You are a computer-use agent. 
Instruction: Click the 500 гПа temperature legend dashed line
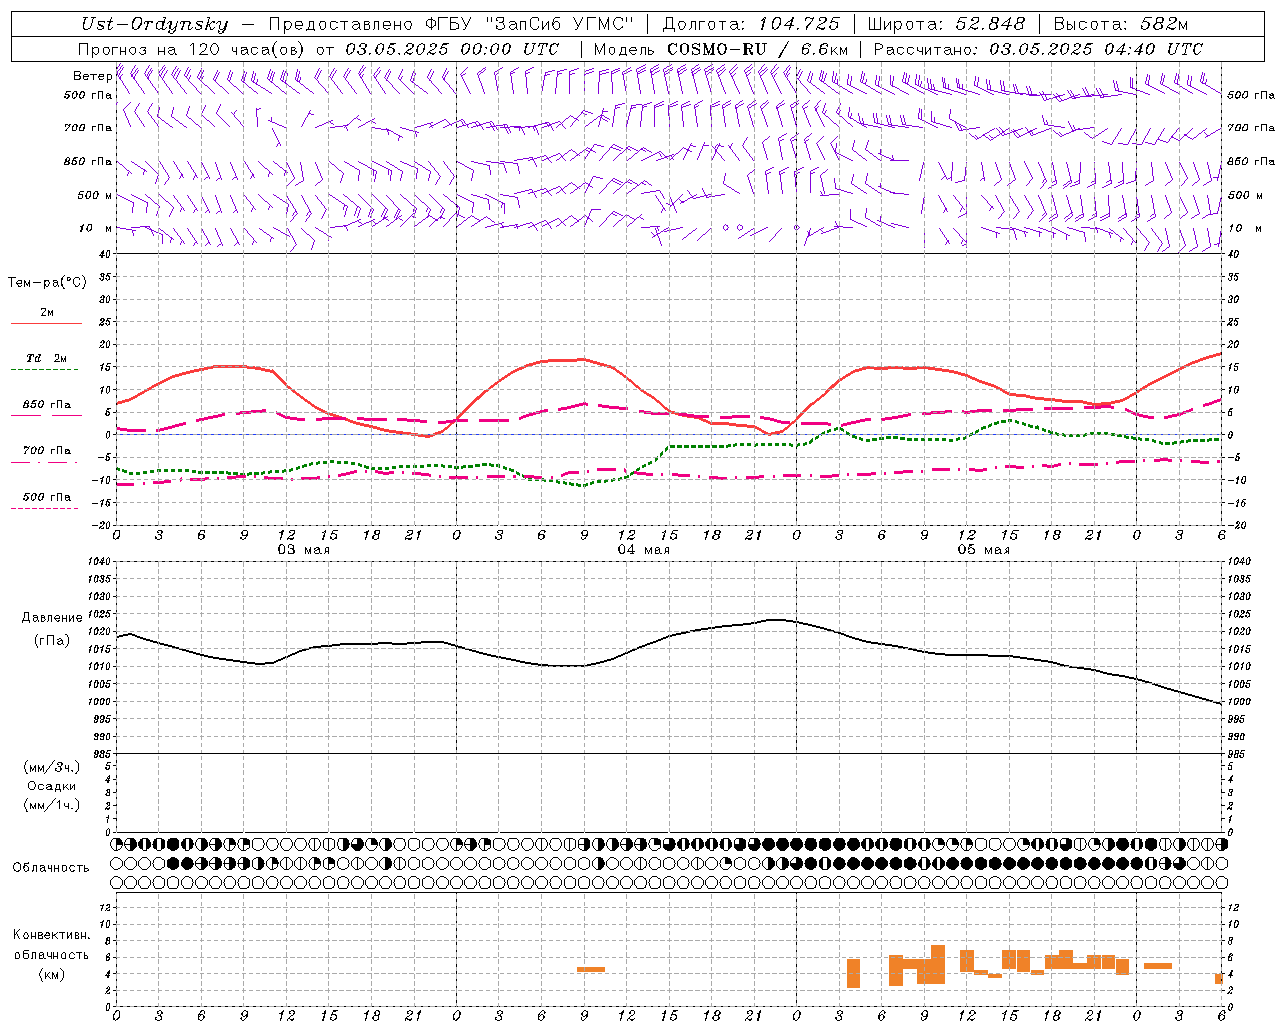point(44,509)
